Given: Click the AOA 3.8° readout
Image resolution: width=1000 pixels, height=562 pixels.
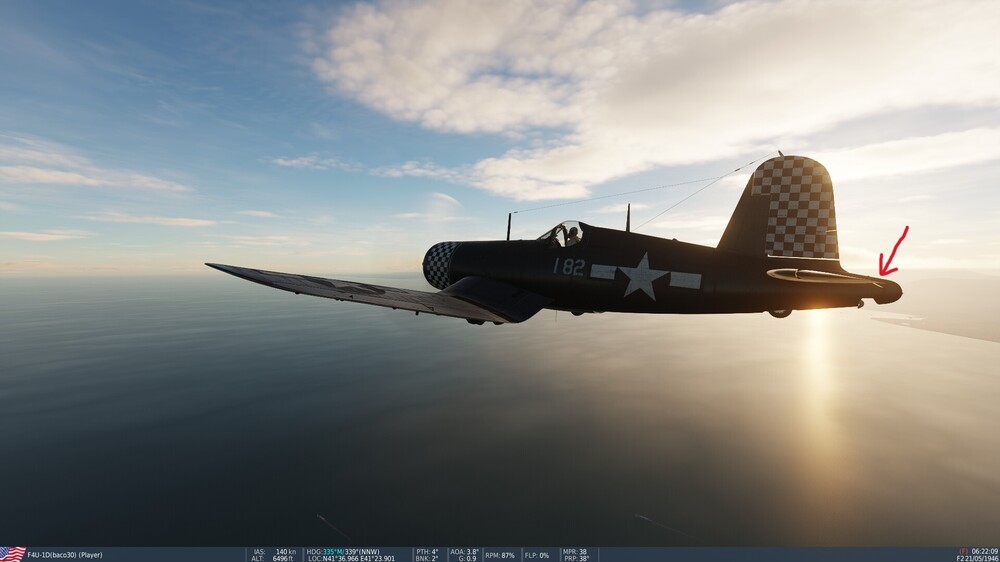Looking at the screenshot, I should click(464, 552).
